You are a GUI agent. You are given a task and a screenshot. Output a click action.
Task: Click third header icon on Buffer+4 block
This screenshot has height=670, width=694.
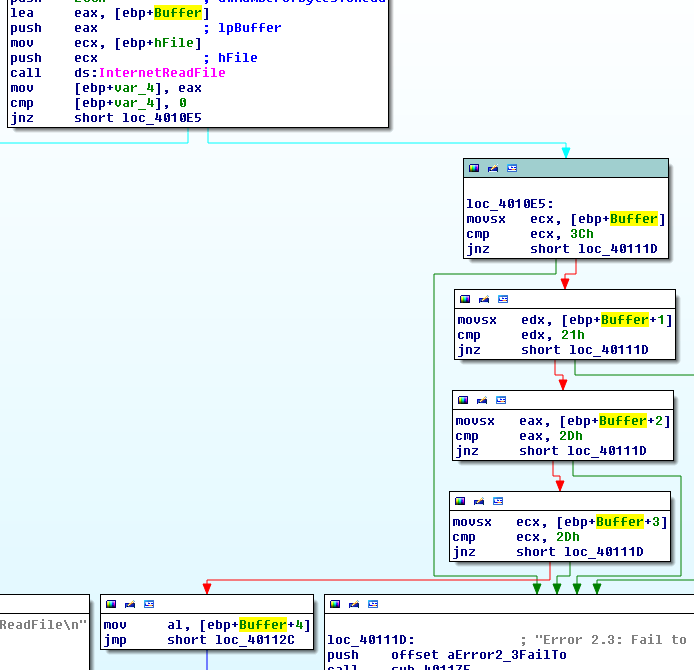point(149,604)
